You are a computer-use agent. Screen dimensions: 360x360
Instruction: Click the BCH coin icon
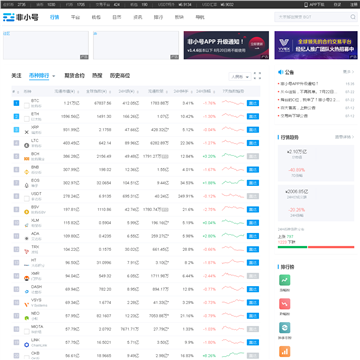click(x=27, y=159)
